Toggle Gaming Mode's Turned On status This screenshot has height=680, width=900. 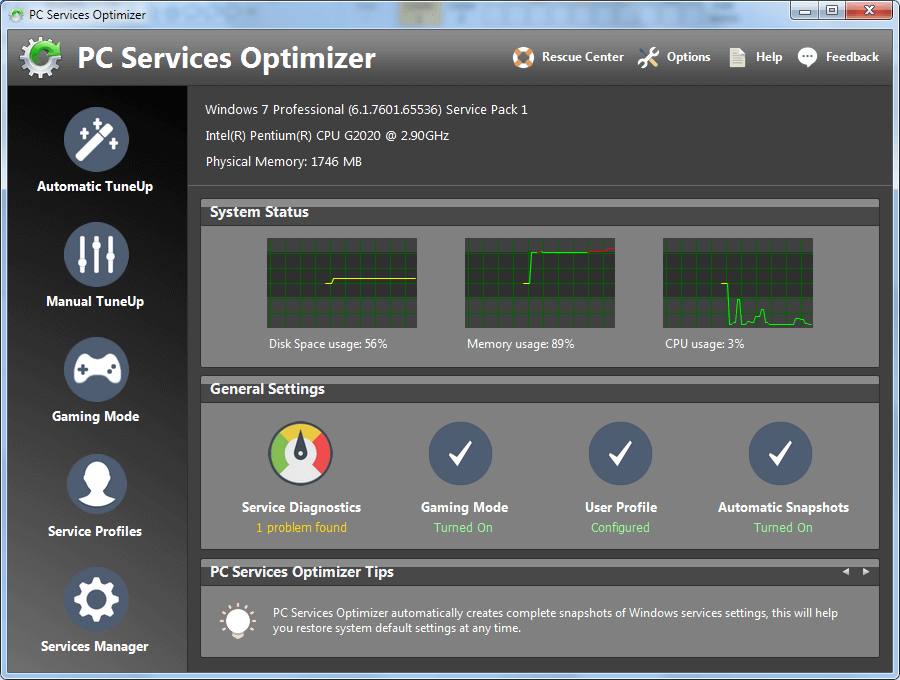coord(463,527)
